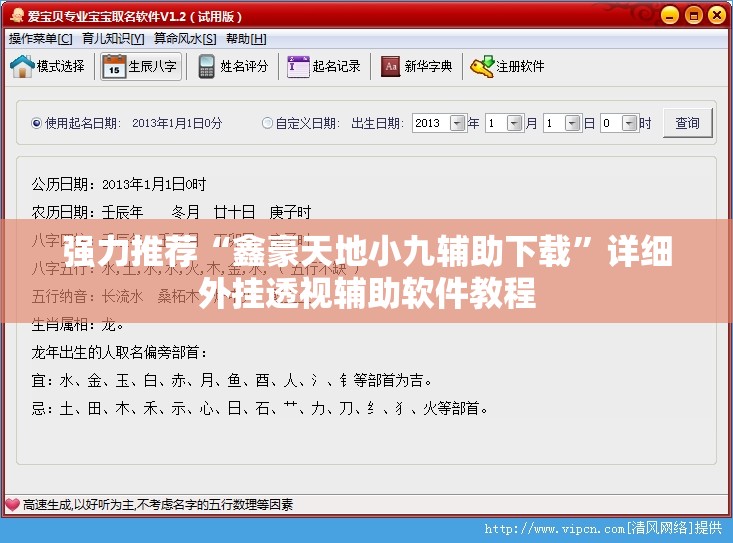Click the 生辰八字 calendar icon
The width and height of the screenshot is (733, 543).
point(114,66)
